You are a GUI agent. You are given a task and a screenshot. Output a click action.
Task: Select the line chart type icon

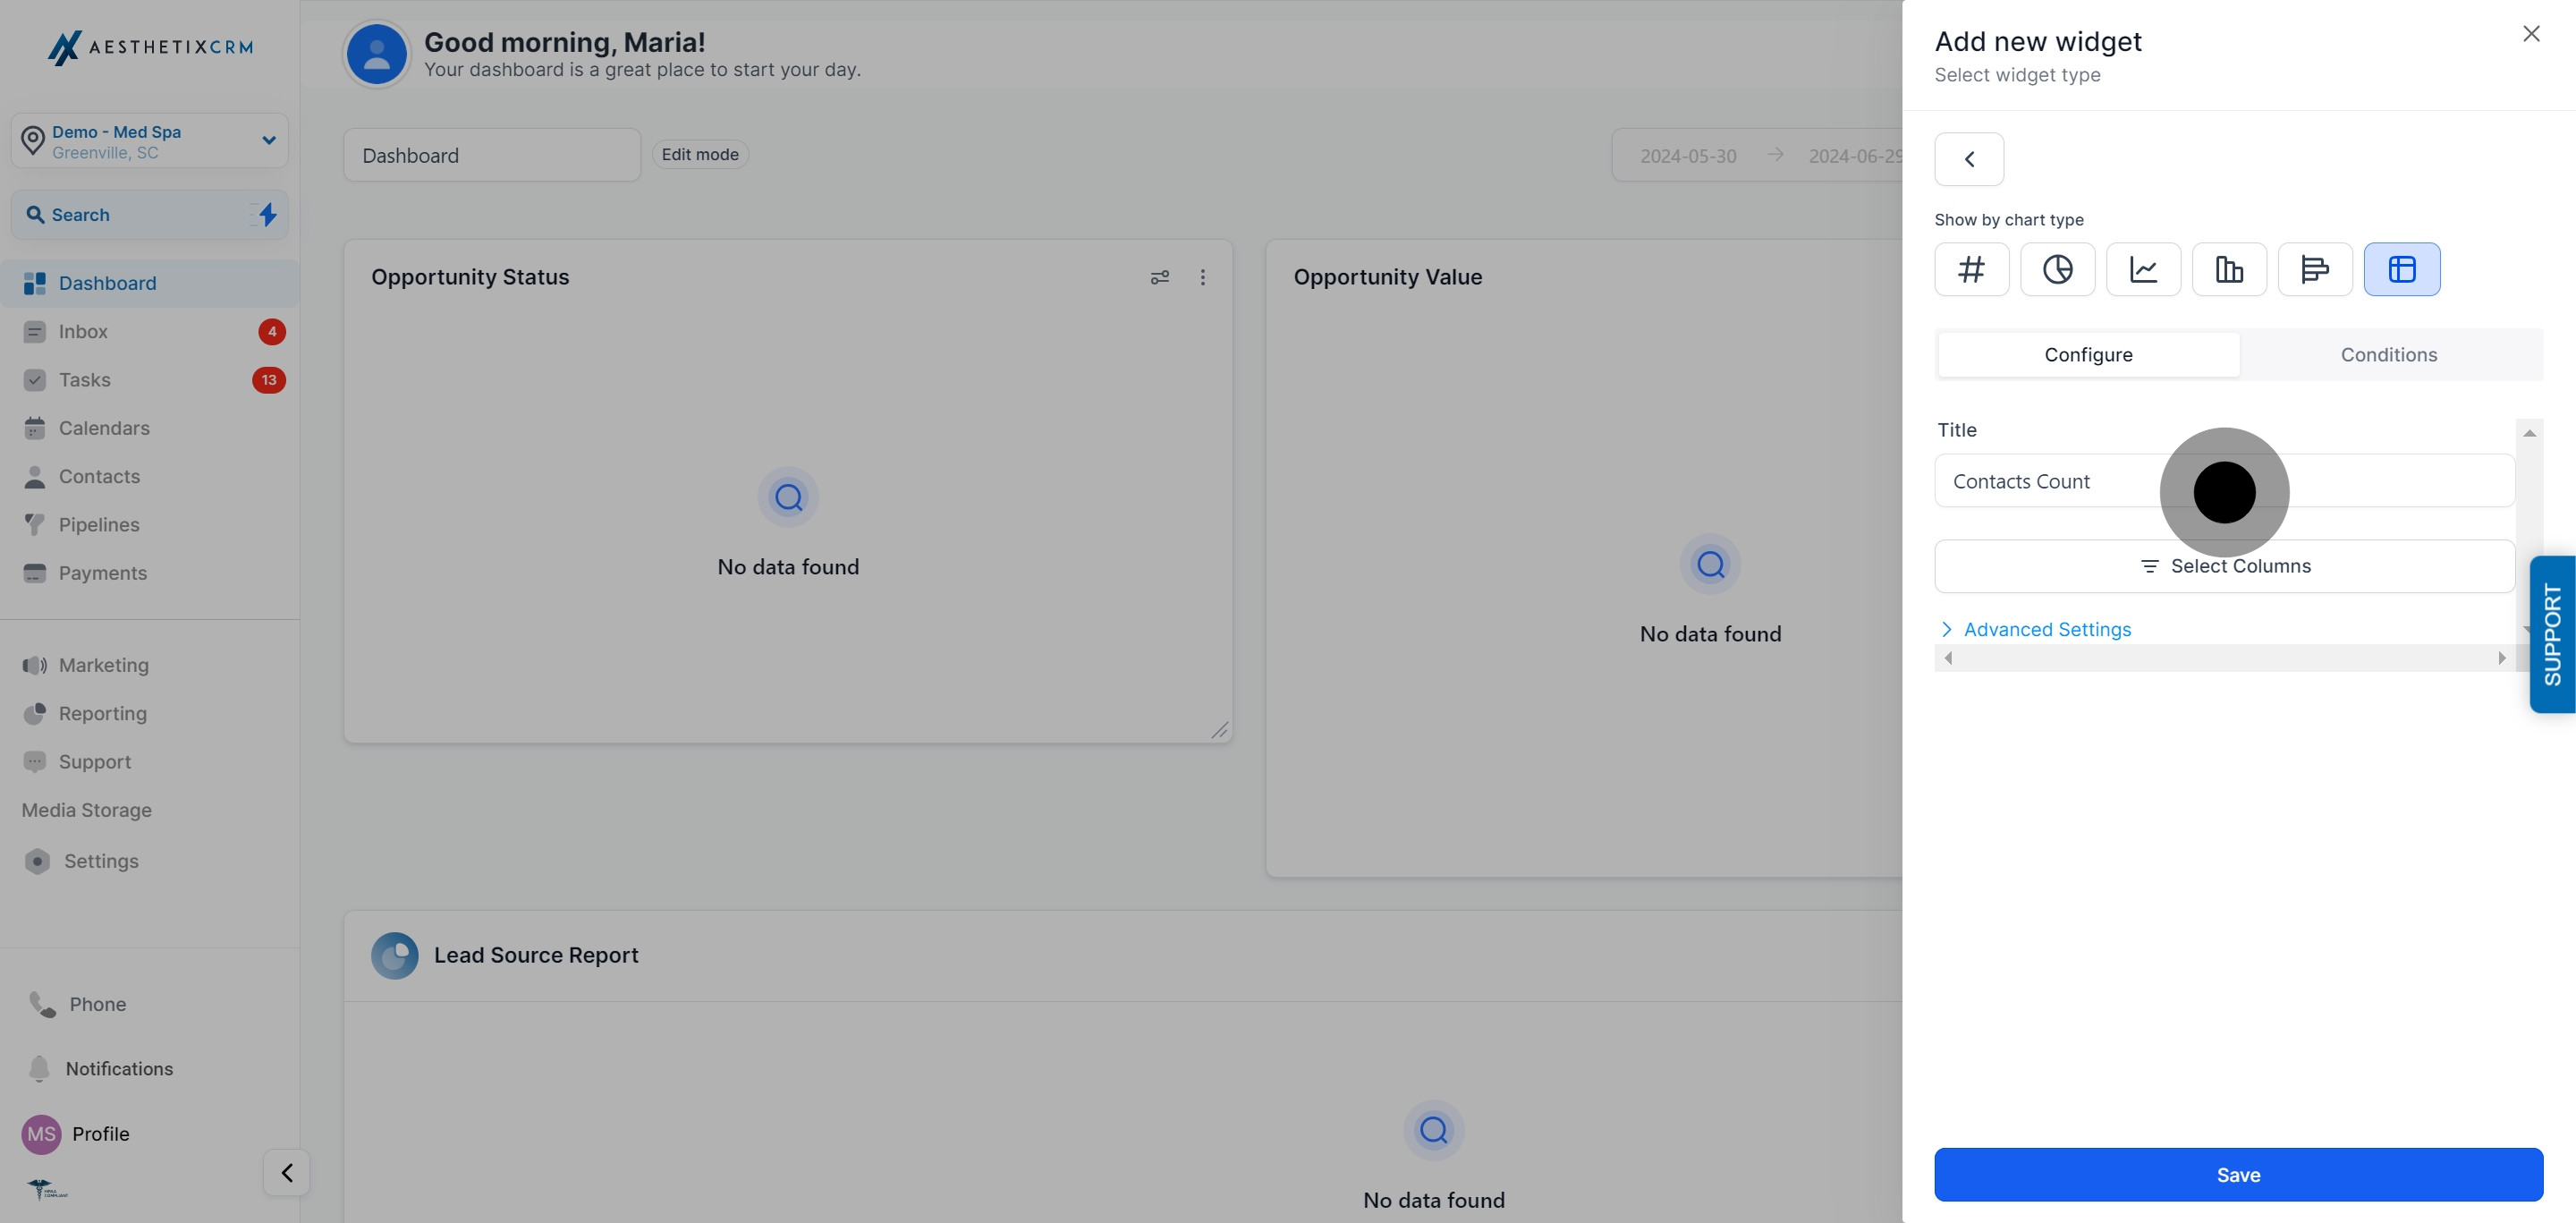(2143, 269)
